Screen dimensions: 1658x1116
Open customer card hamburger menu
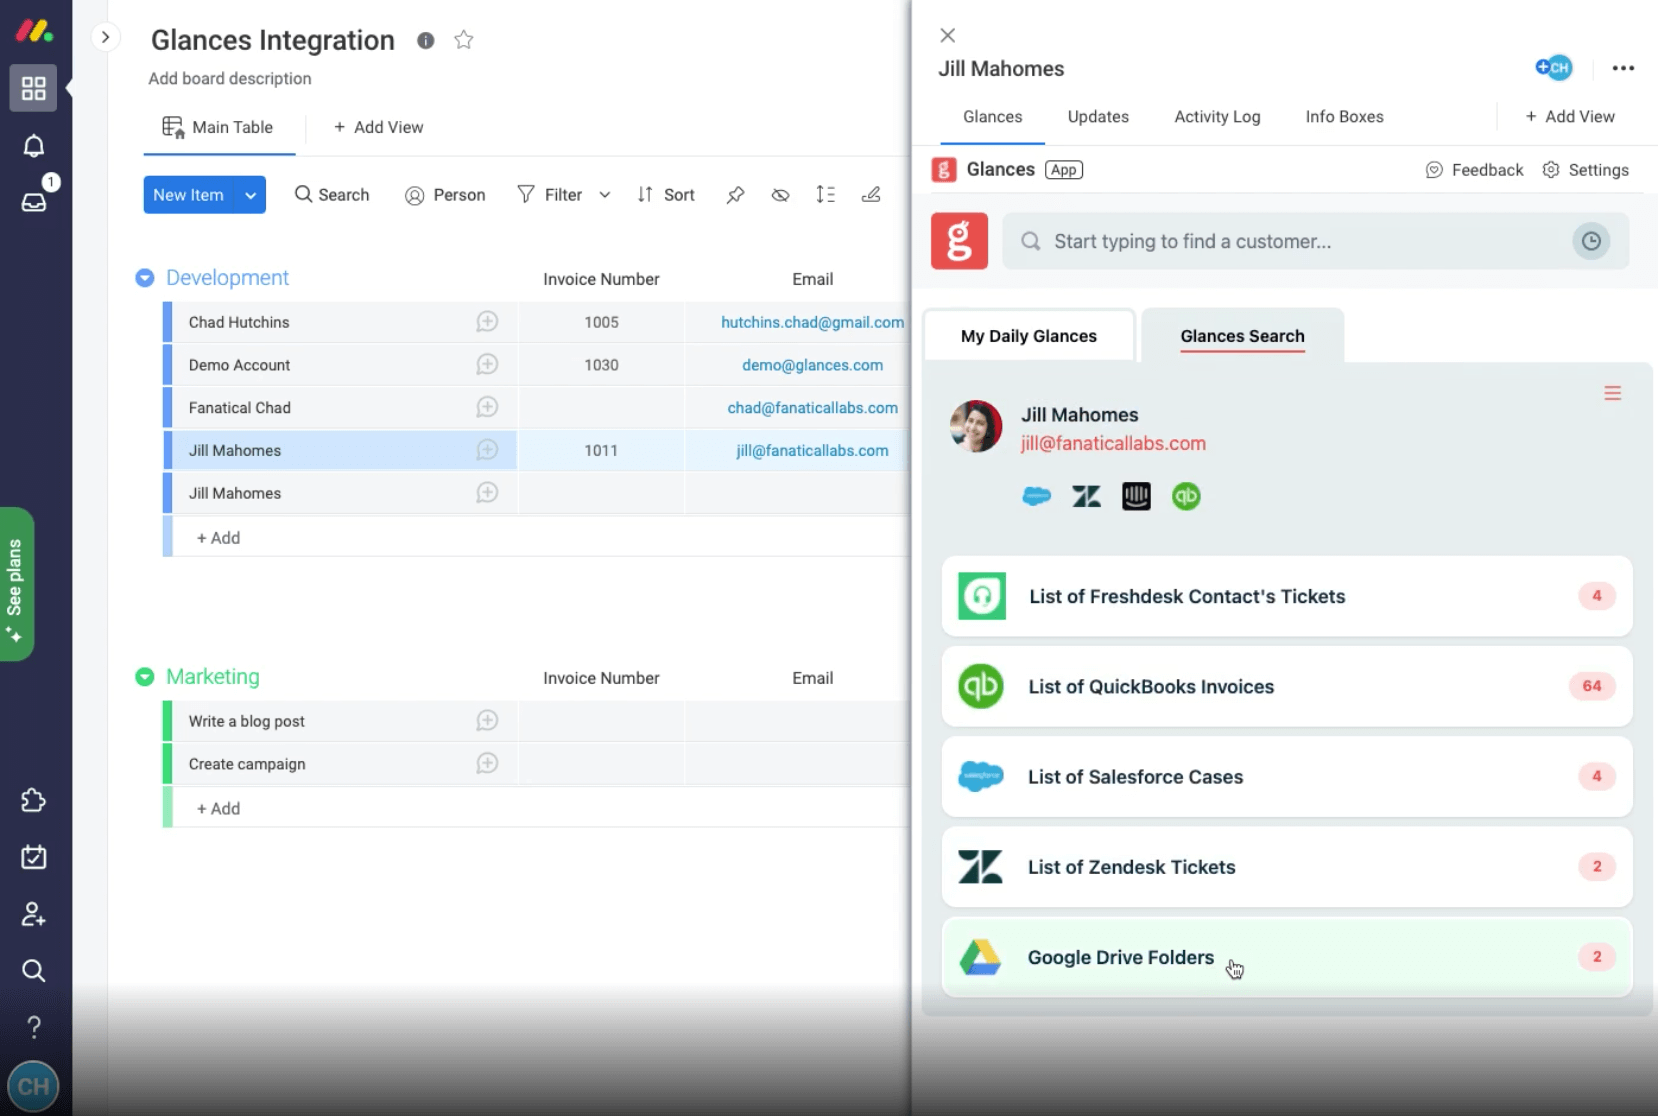[x=1612, y=393]
